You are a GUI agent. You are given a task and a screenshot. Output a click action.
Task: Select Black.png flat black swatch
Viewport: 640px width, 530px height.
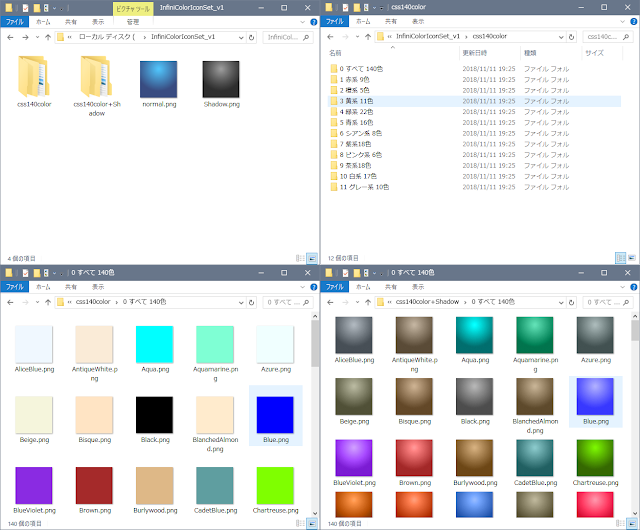pyautogui.click(x=154, y=415)
